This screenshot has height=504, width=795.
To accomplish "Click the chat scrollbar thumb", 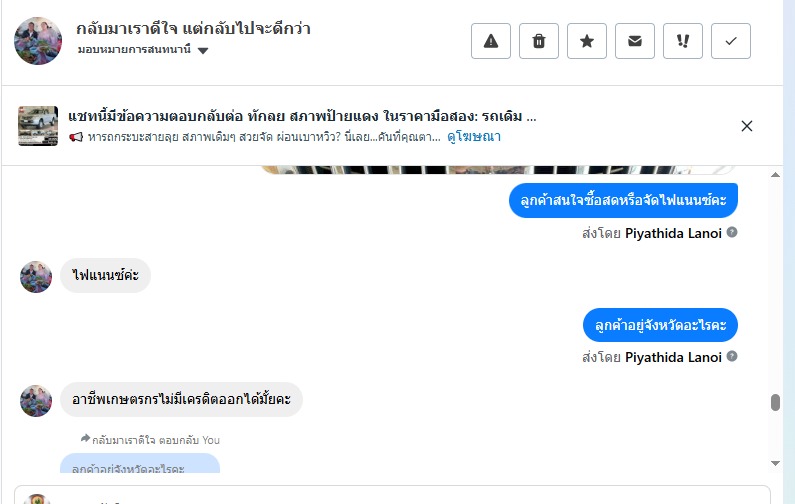I will 775,402.
